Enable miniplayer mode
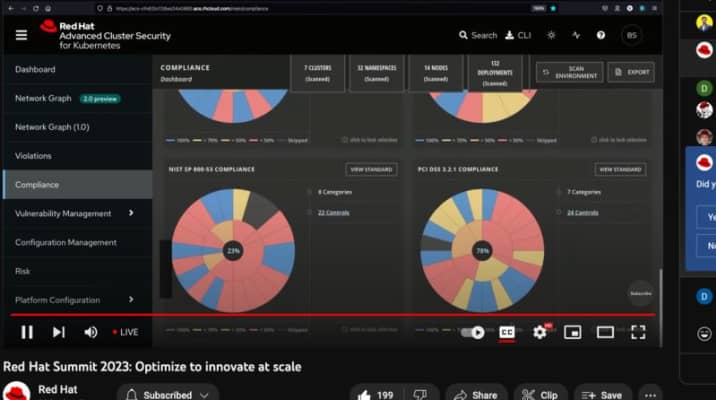This screenshot has height=400, width=716. tap(572, 332)
